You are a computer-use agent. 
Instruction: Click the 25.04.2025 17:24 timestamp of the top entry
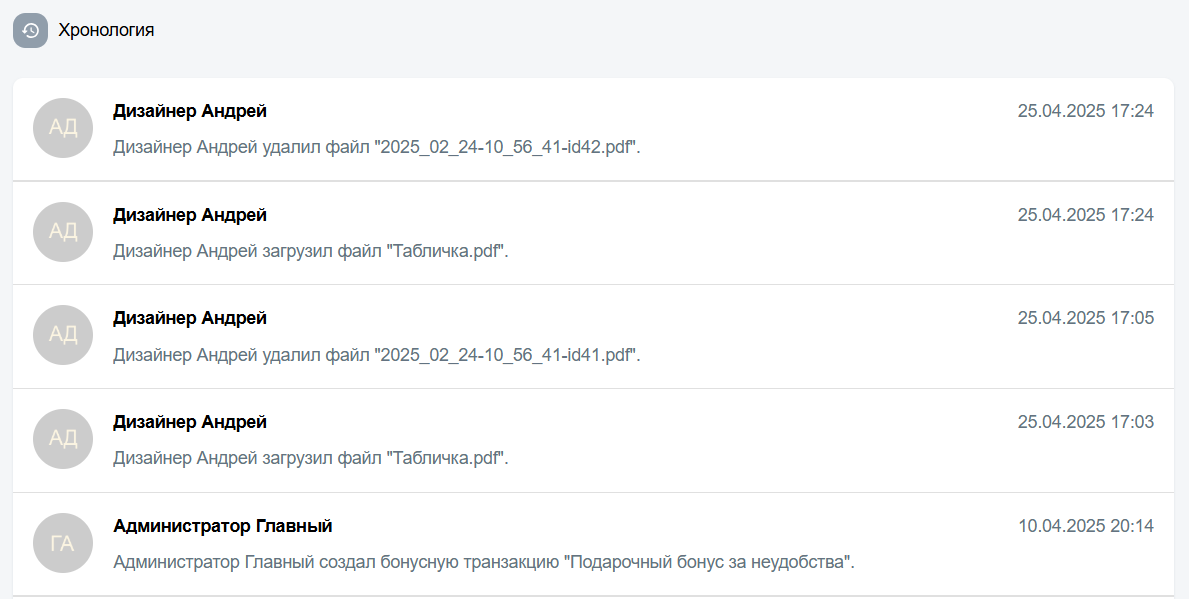click(x=1086, y=111)
